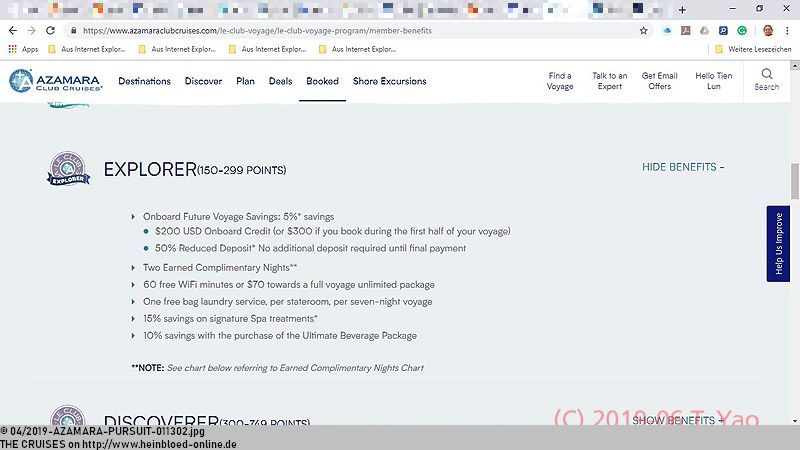Click Get Email Offers link
800x450 pixels.
(660, 81)
